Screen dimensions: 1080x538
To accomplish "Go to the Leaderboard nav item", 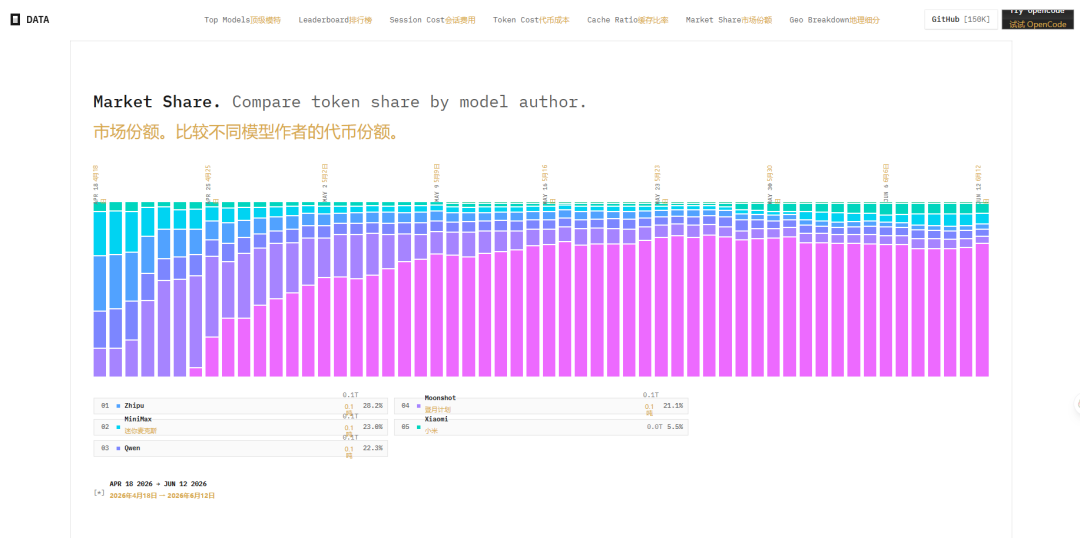I will pos(335,20).
